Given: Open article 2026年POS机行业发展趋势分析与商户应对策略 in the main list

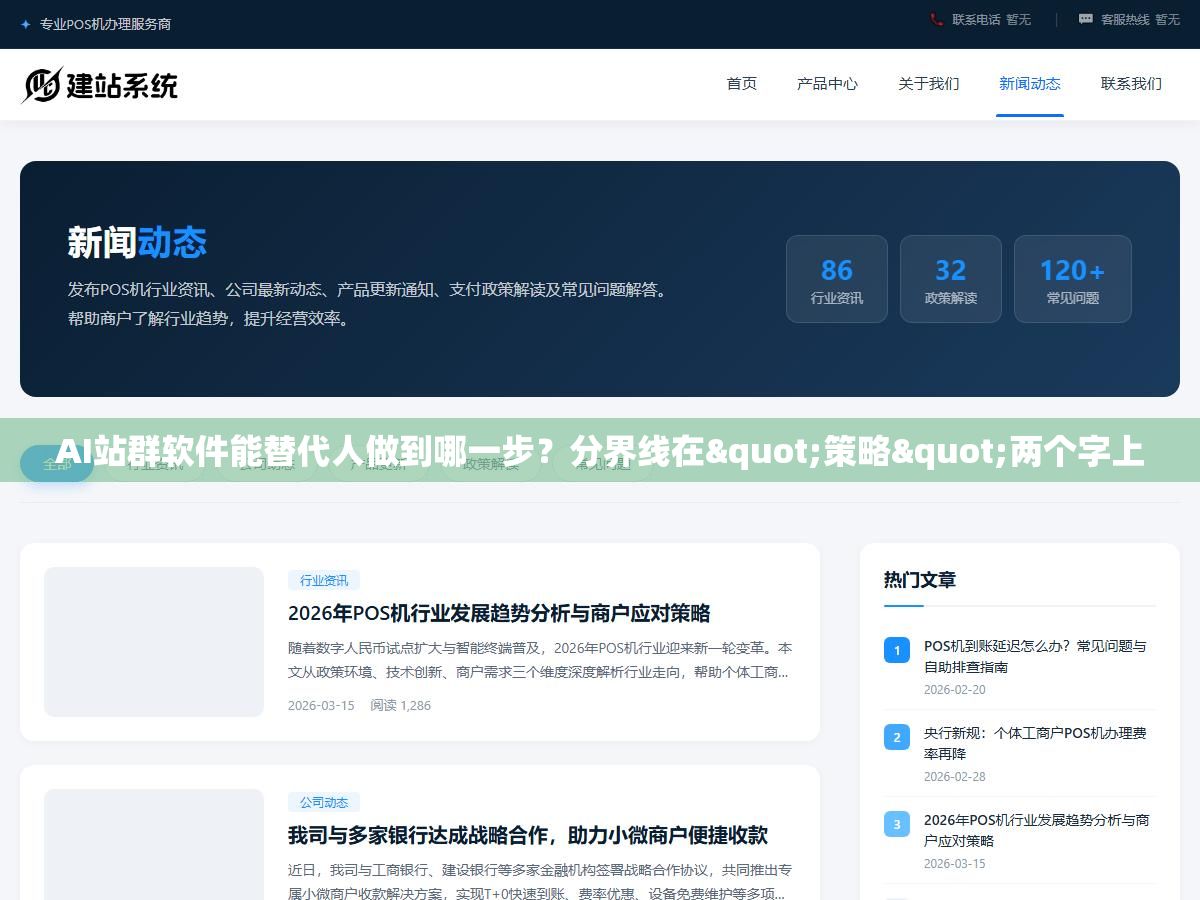Looking at the screenshot, I should coord(499,613).
